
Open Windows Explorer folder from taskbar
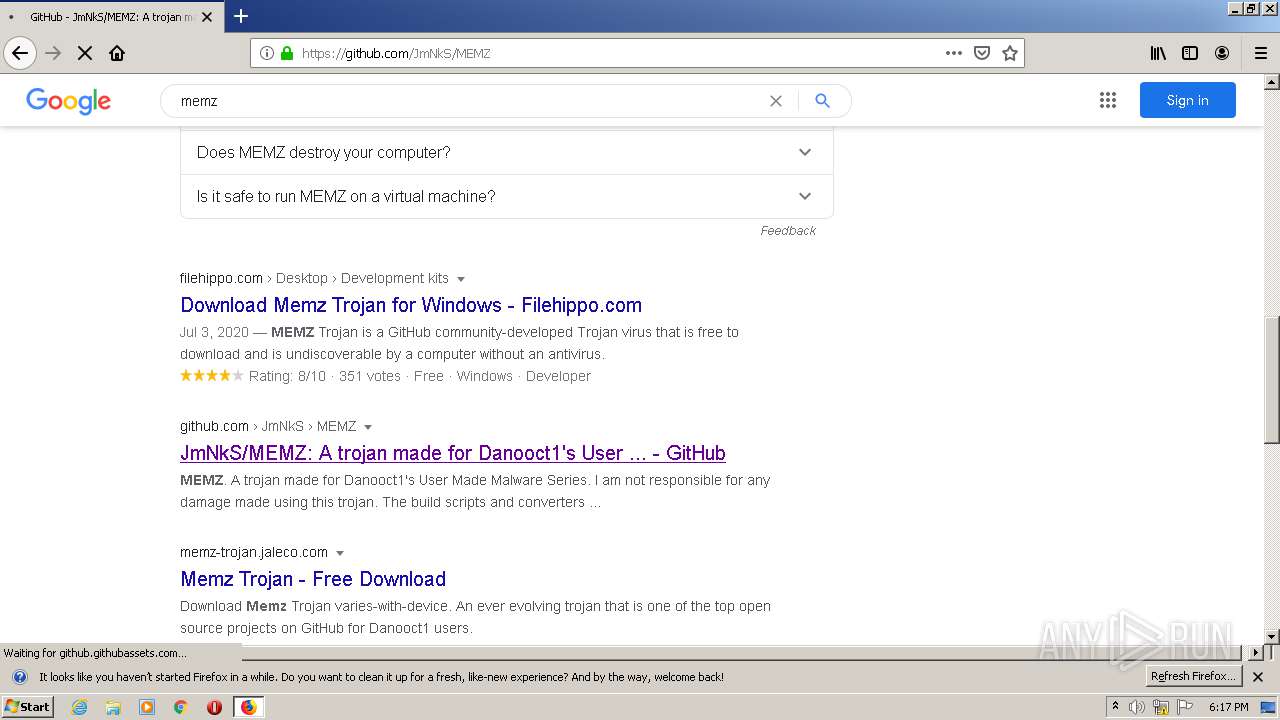click(x=113, y=707)
